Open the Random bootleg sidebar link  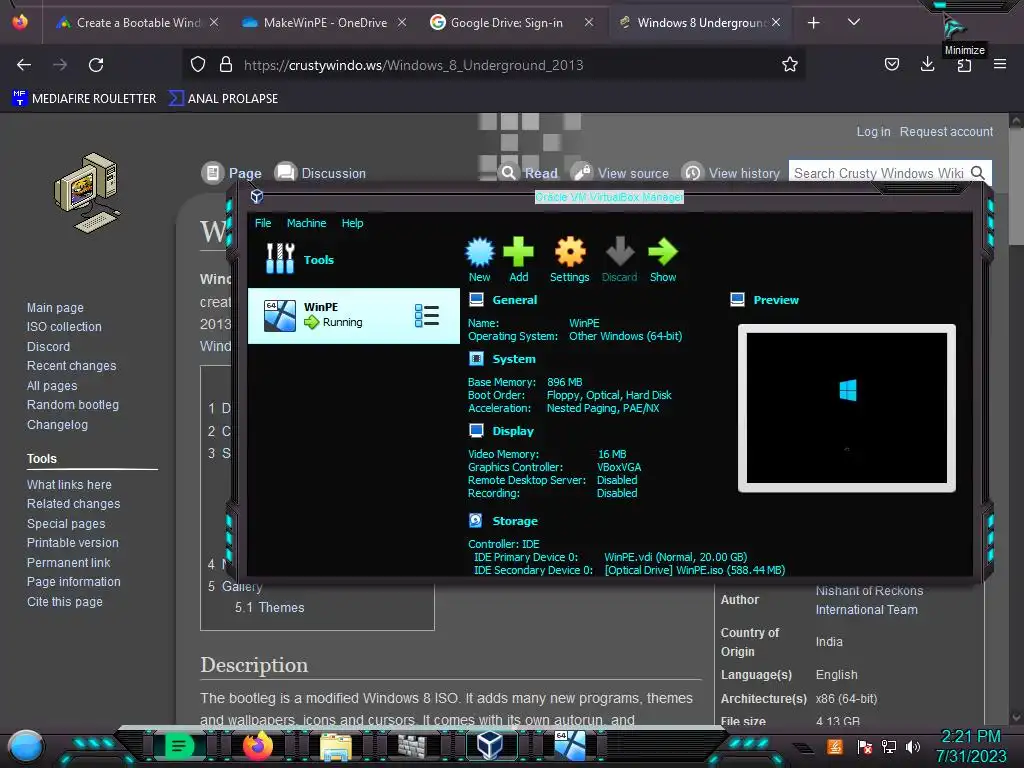(x=72, y=405)
